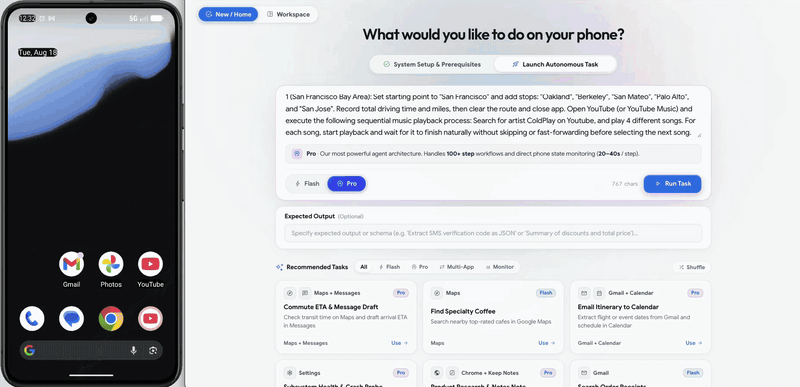Click calendar icon on Gmail + Calendar card

[599, 293]
